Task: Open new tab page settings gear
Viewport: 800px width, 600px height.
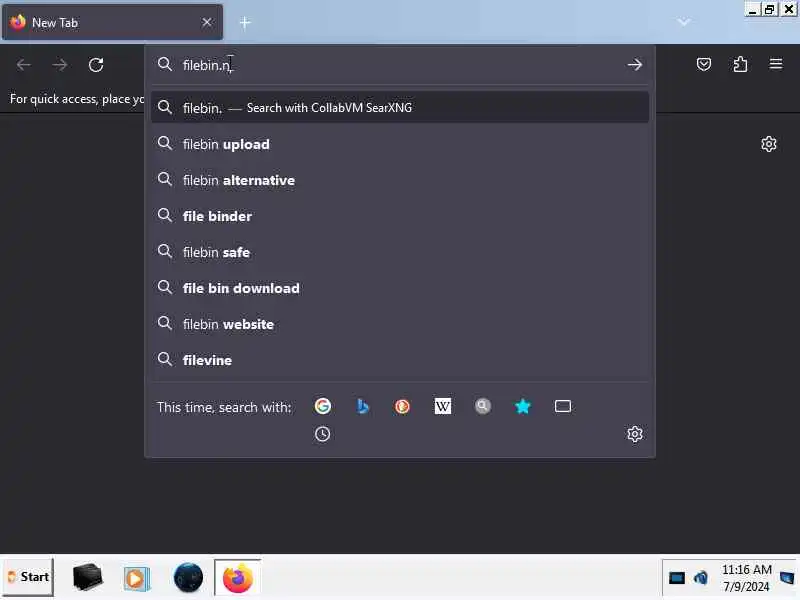Action: pos(768,144)
